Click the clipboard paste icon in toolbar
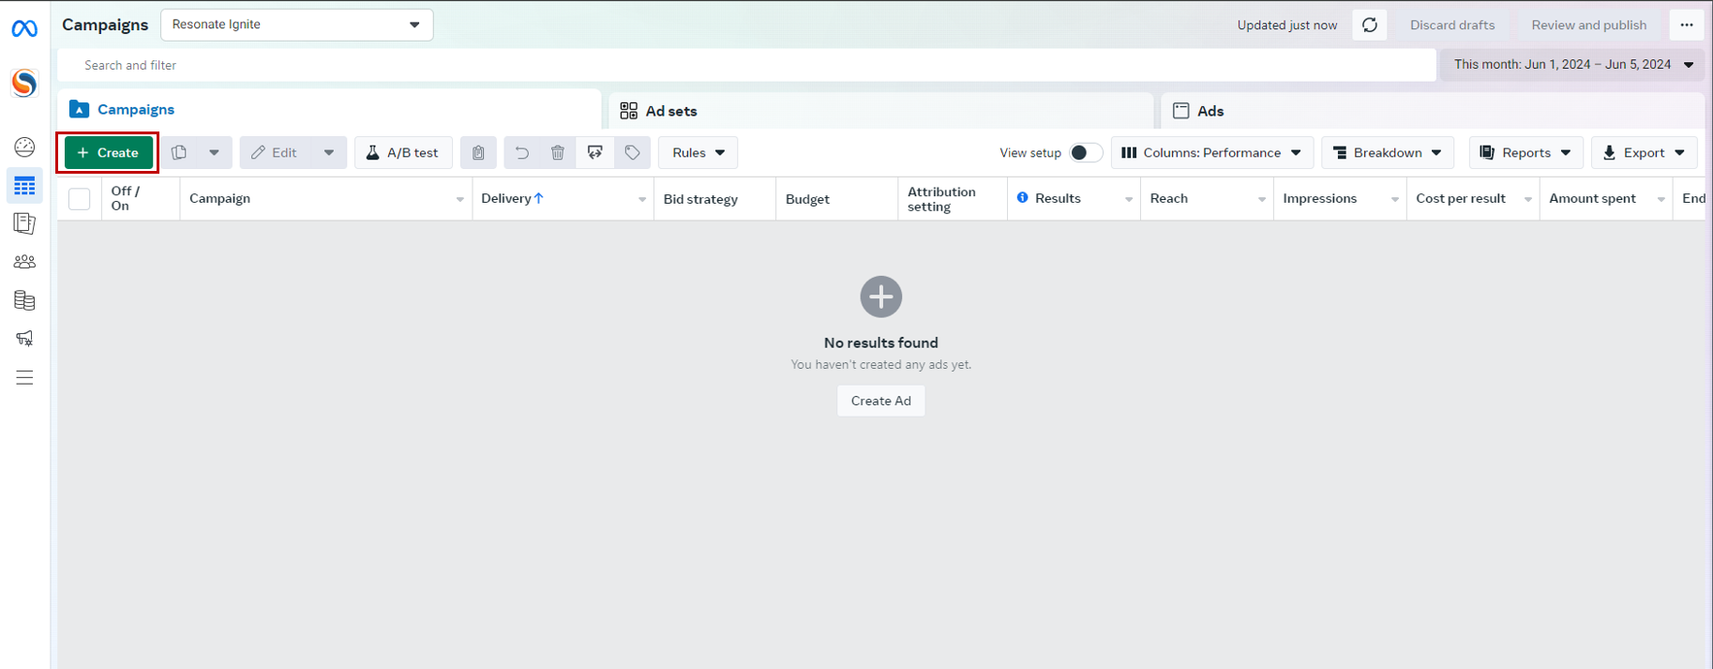The width and height of the screenshot is (1713, 669). point(478,153)
